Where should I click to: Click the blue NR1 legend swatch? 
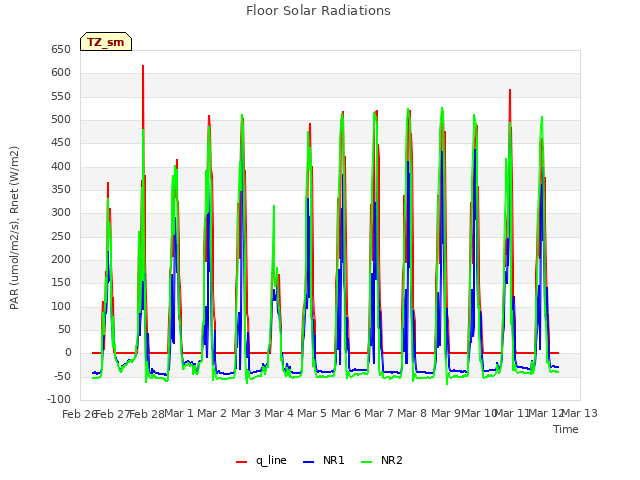click(x=309, y=461)
